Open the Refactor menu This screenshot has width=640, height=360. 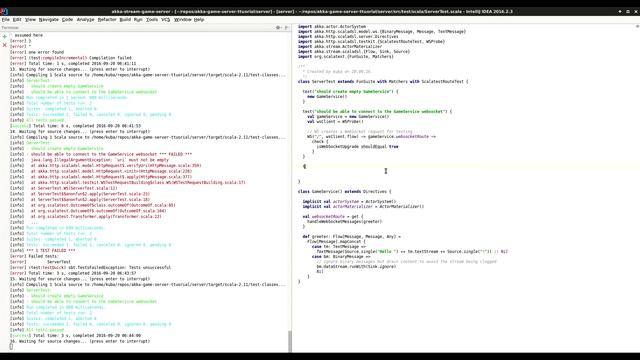pyautogui.click(x=107, y=20)
